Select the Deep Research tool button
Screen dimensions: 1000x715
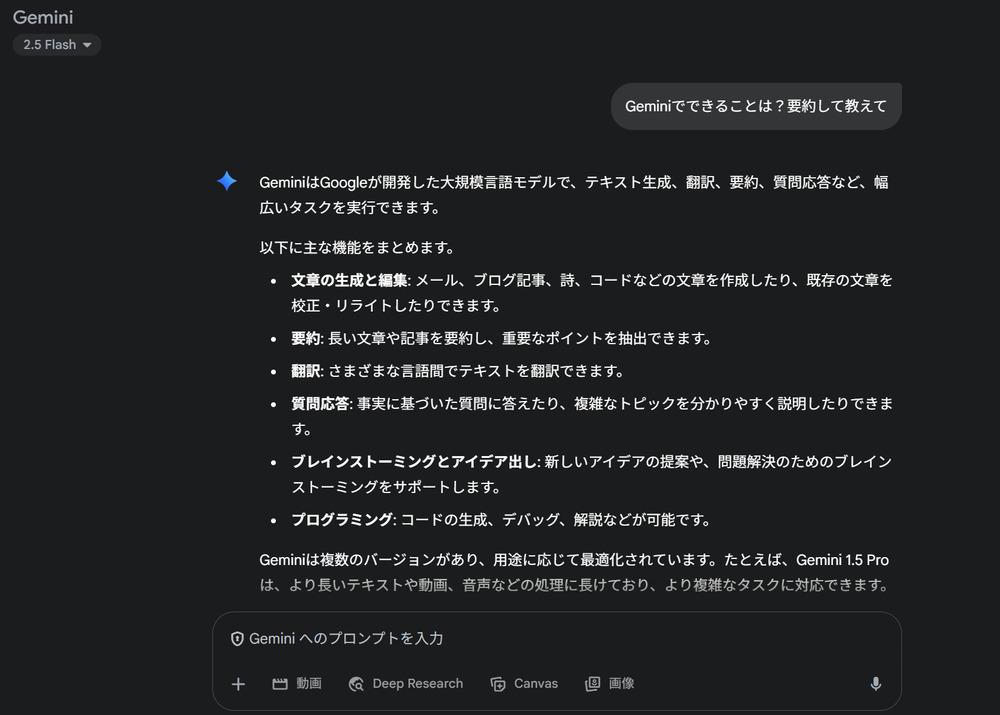pyautogui.click(x=406, y=684)
